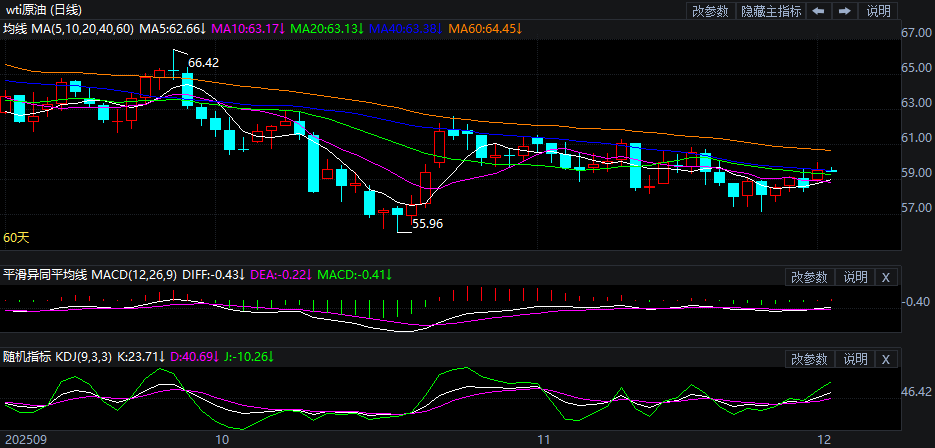Select the wti原油 (日线) chart title
935x448 pixels.
[43, 10]
